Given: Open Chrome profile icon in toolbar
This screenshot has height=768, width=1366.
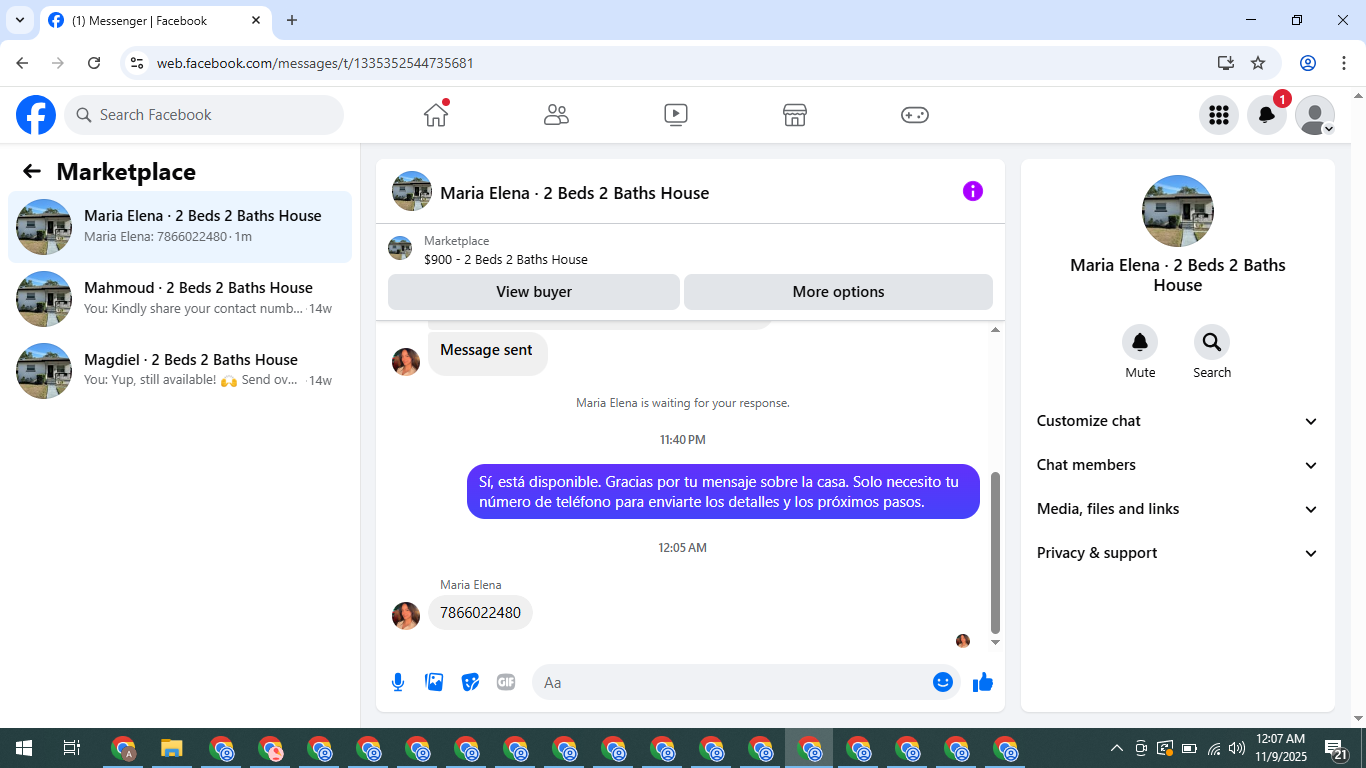Looking at the screenshot, I should pyautogui.click(x=1308, y=63).
